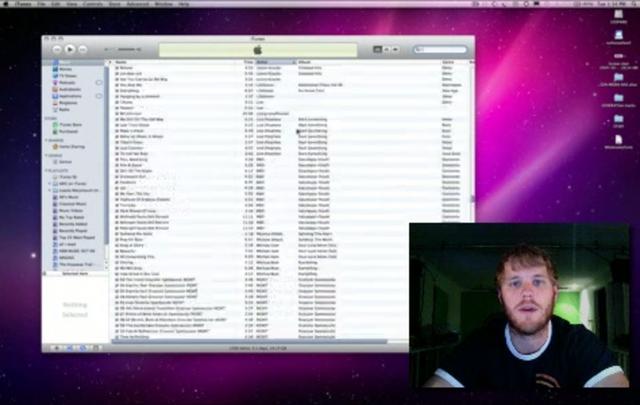Click the Applications update badge
The image size is (640, 405).
pyautogui.click(x=99, y=96)
